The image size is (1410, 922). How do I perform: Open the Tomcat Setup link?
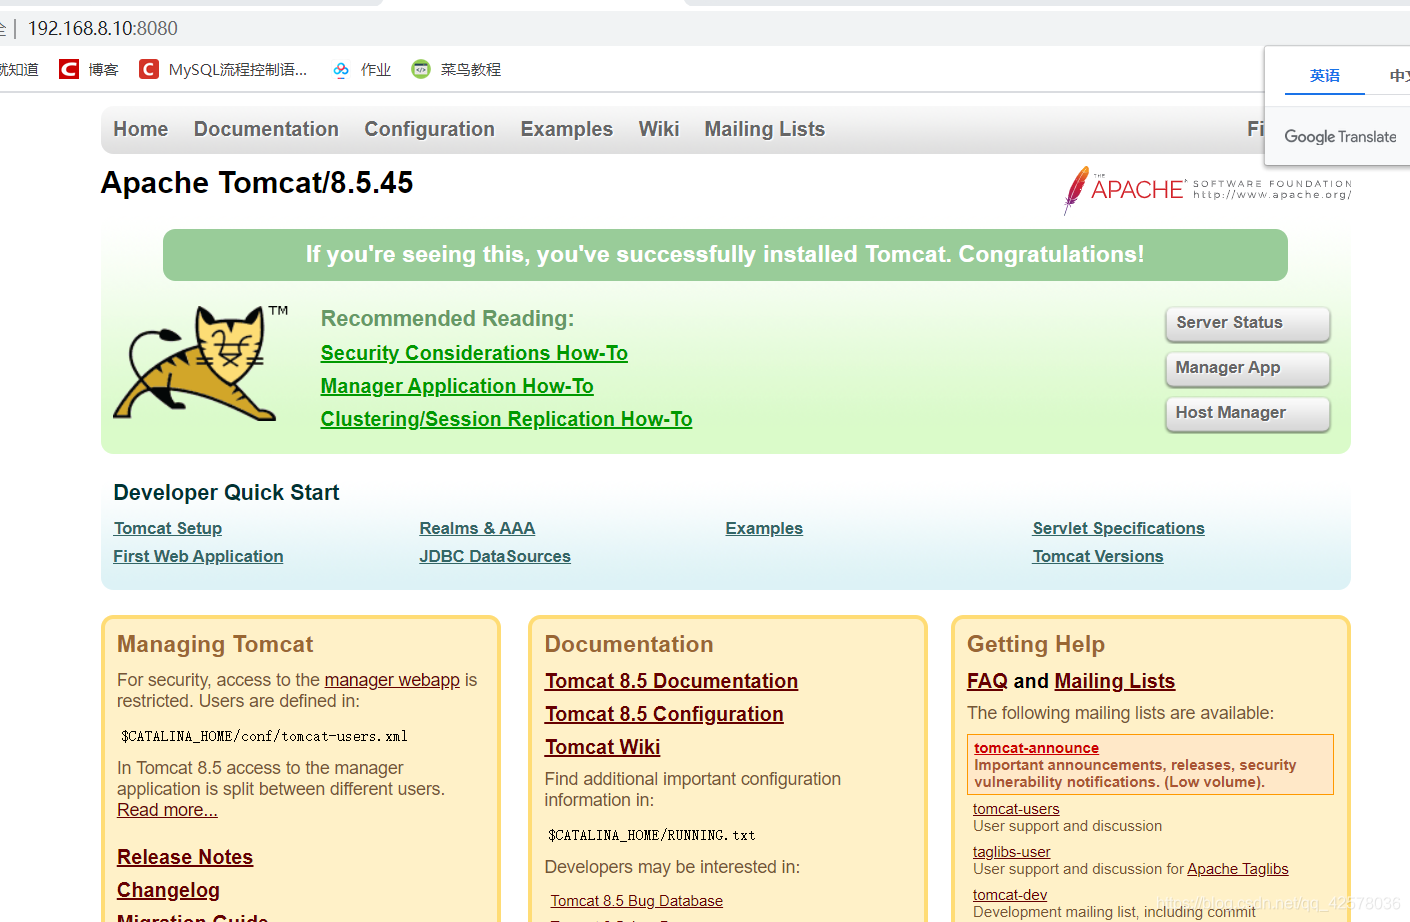pyautogui.click(x=168, y=528)
